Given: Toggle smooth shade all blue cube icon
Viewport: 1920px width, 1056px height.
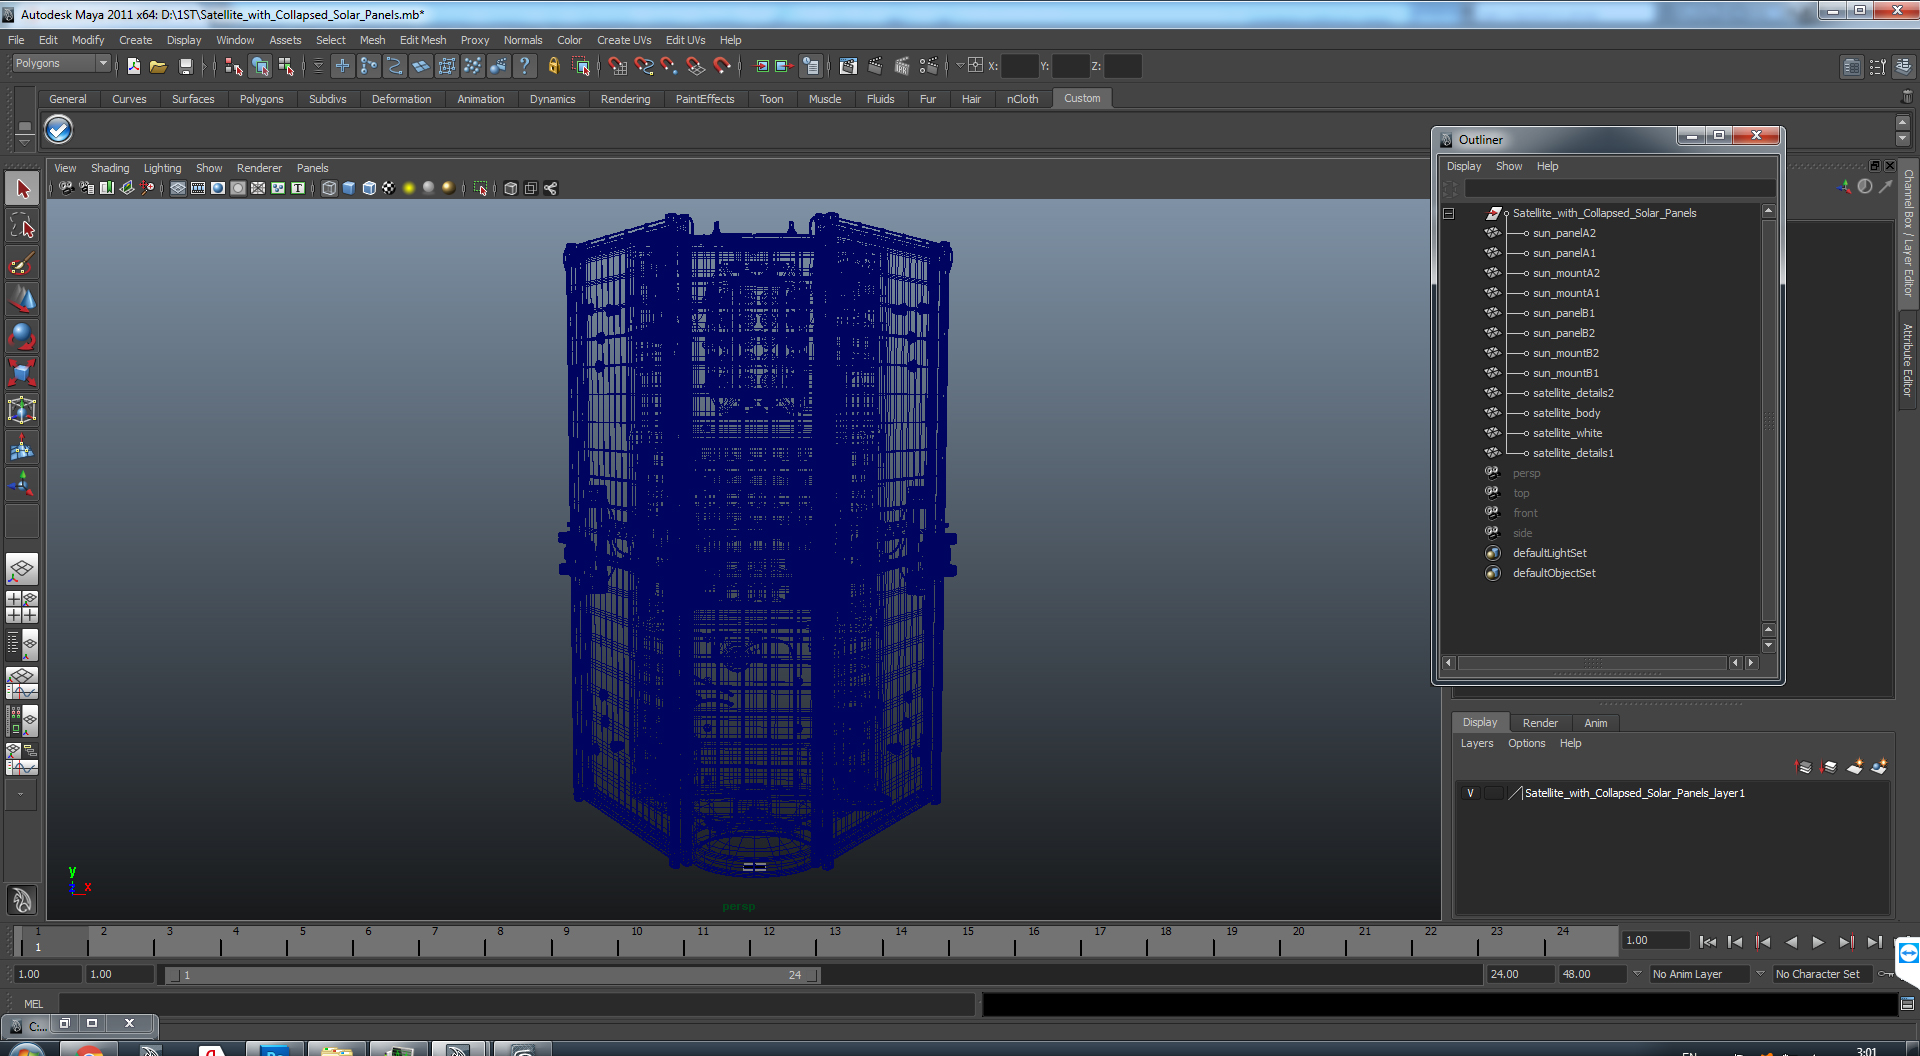Looking at the screenshot, I should (x=349, y=188).
